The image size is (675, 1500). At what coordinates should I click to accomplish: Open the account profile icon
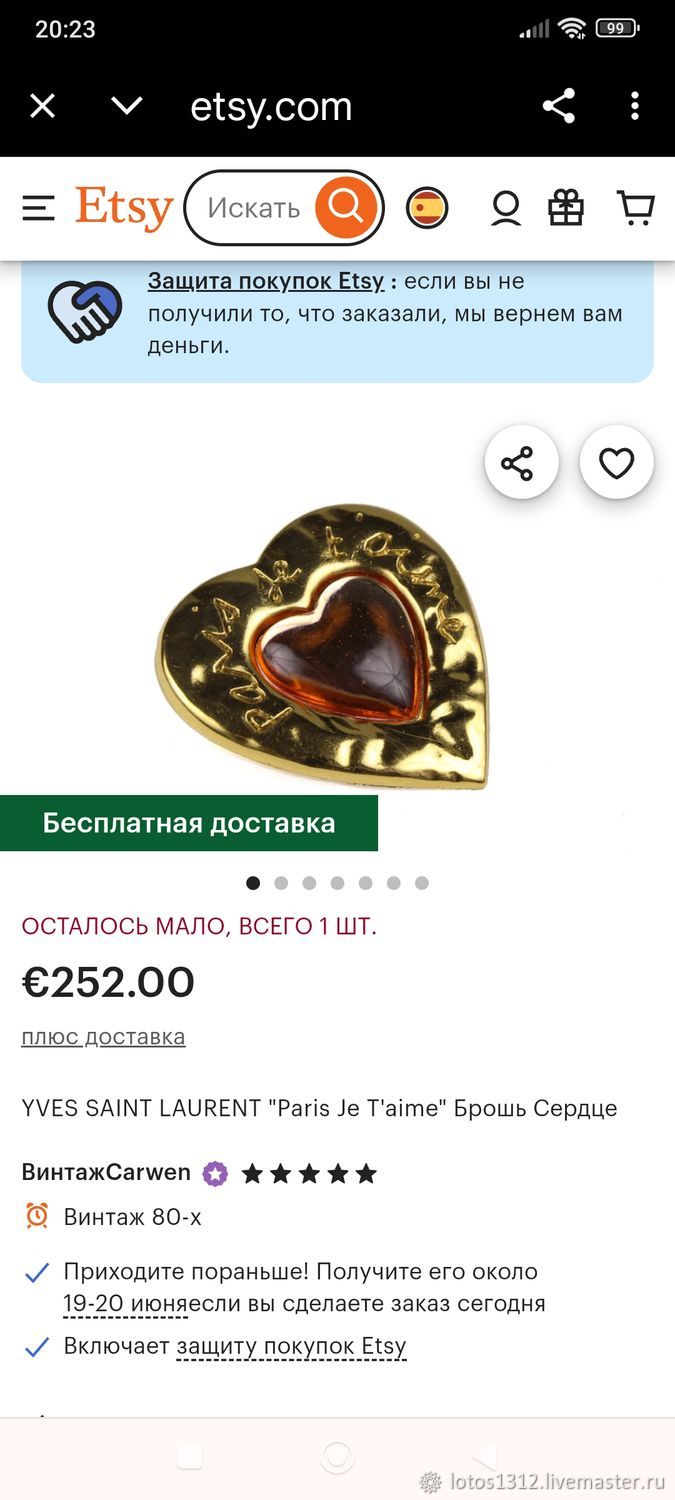(506, 208)
